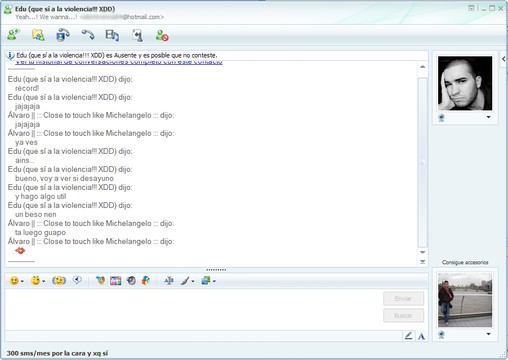Click the message text input area
Viewport: 508px width, 360px height.
(x=193, y=309)
